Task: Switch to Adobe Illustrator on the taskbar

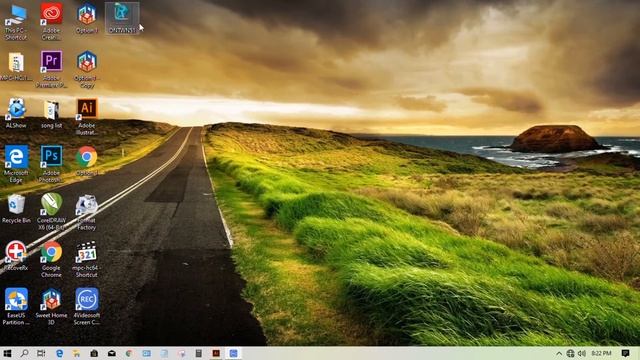Action: (x=216, y=353)
